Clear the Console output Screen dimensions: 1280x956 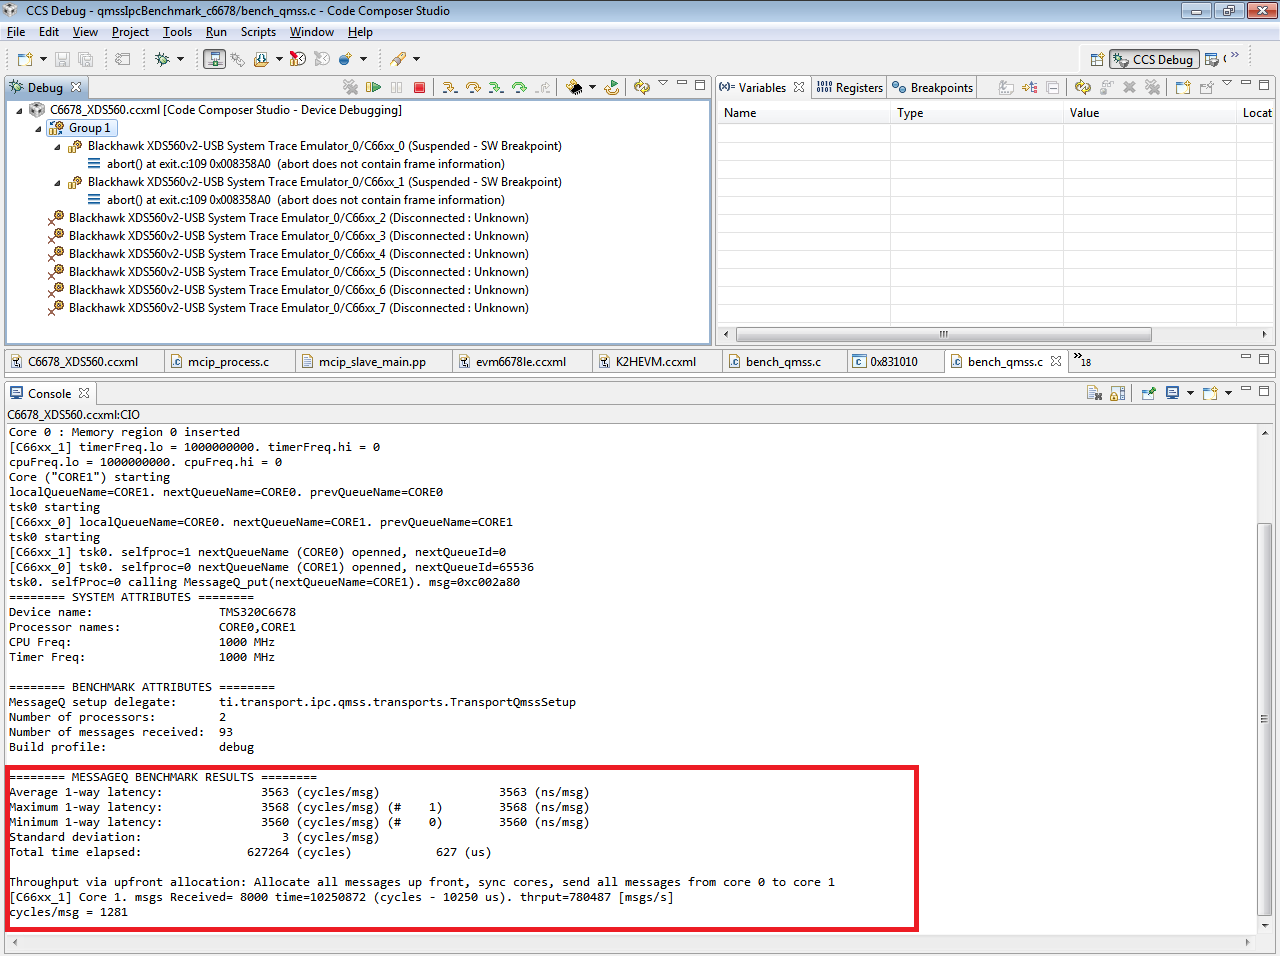point(1095,392)
